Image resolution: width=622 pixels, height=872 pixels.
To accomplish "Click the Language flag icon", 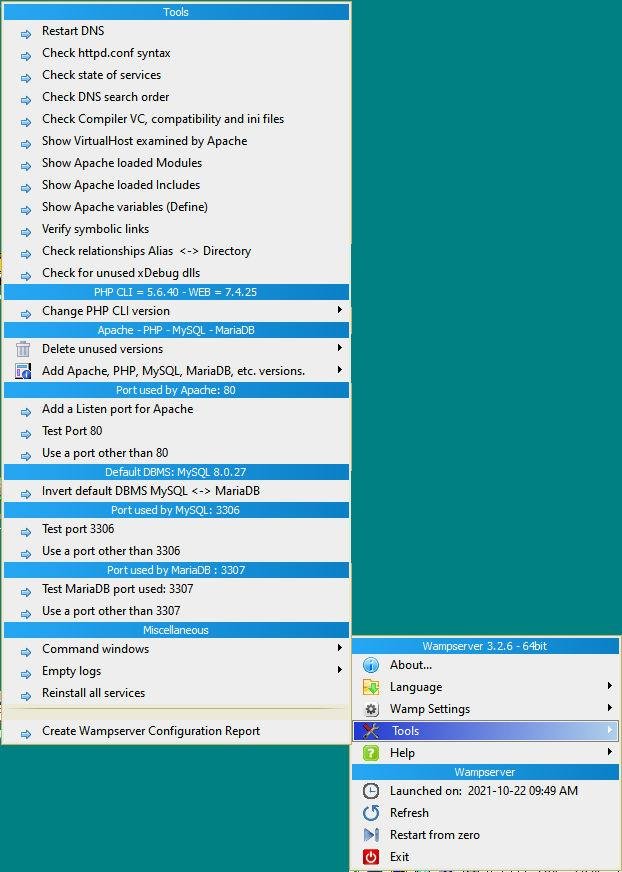I will click(371, 687).
